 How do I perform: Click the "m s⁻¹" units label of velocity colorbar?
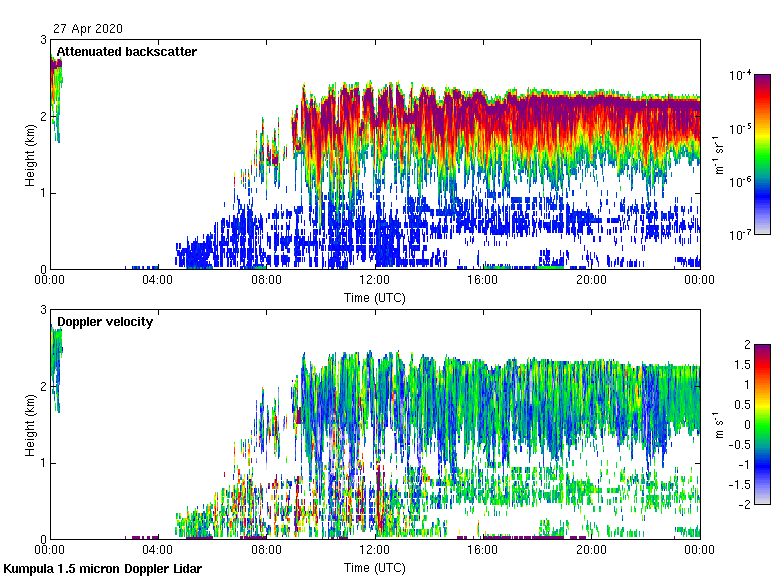(719, 424)
